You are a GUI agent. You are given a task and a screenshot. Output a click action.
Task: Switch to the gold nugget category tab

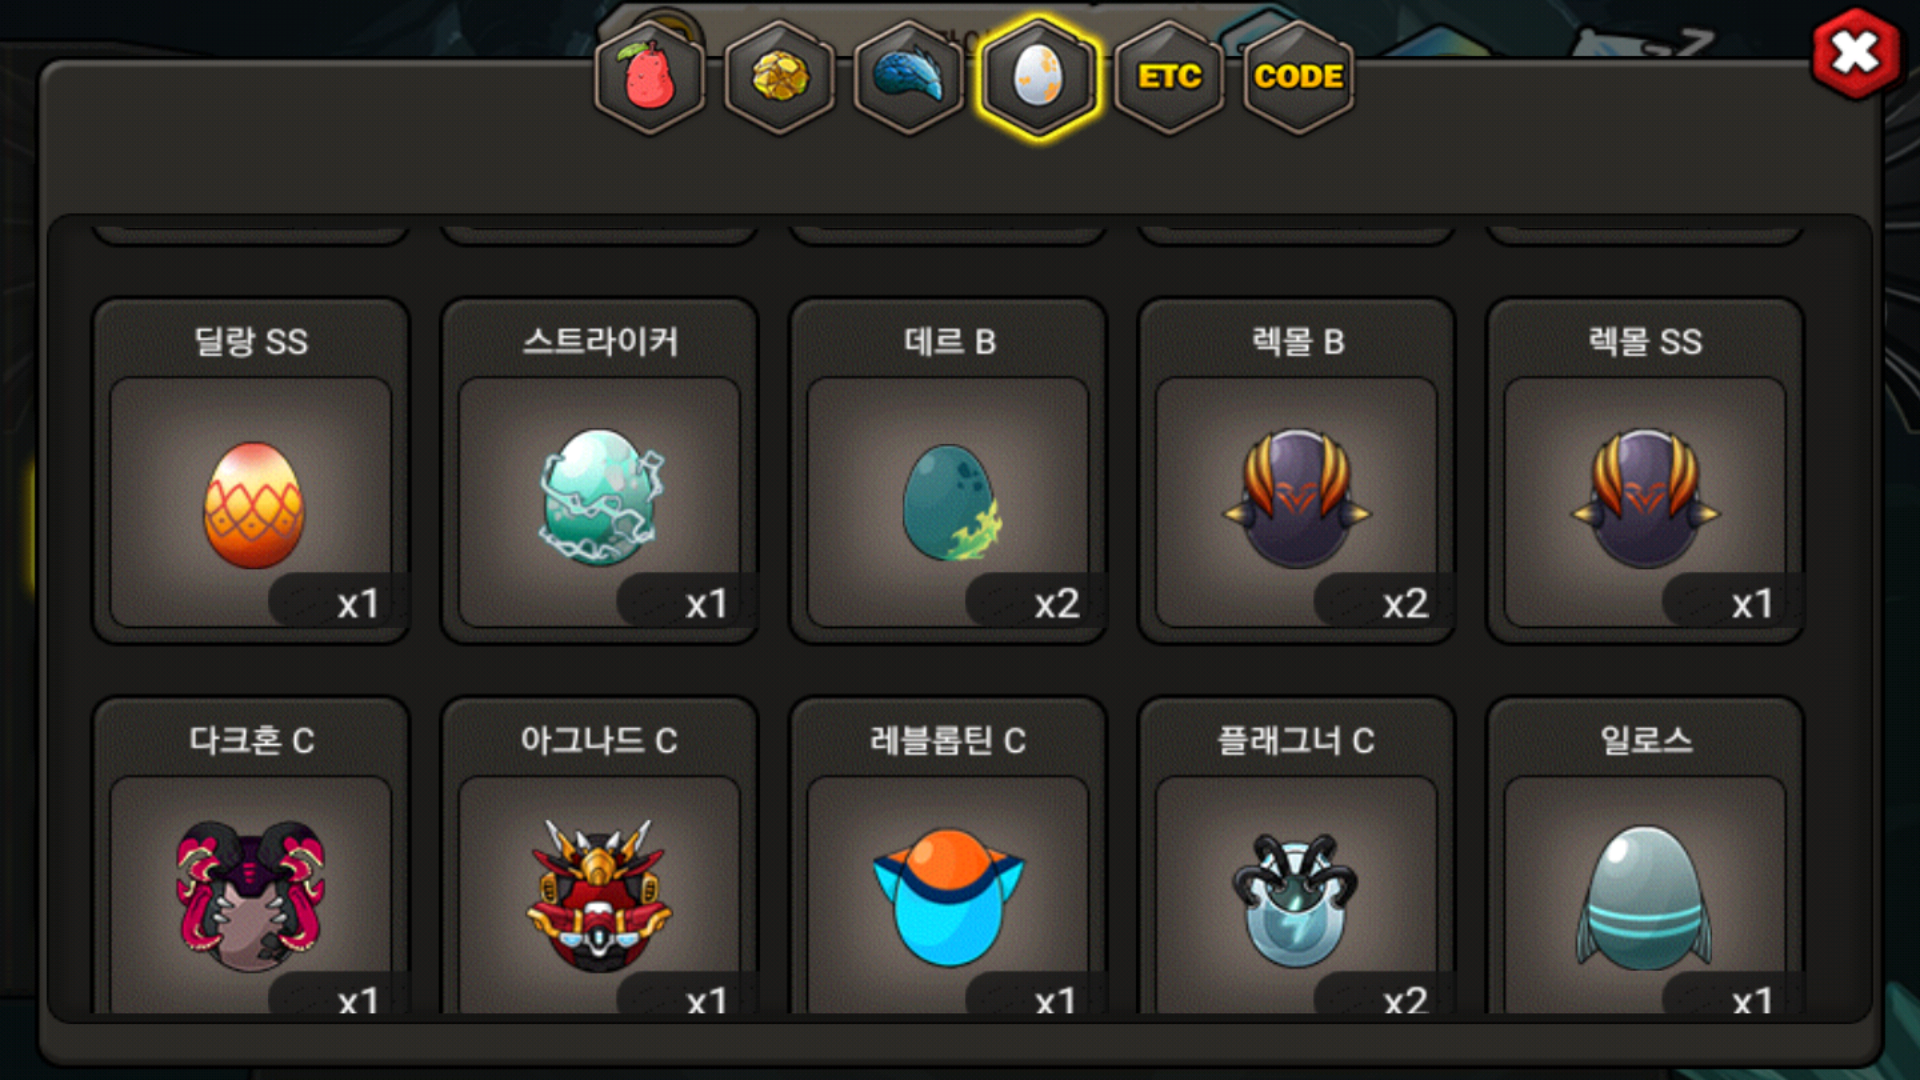pyautogui.click(x=780, y=77)
